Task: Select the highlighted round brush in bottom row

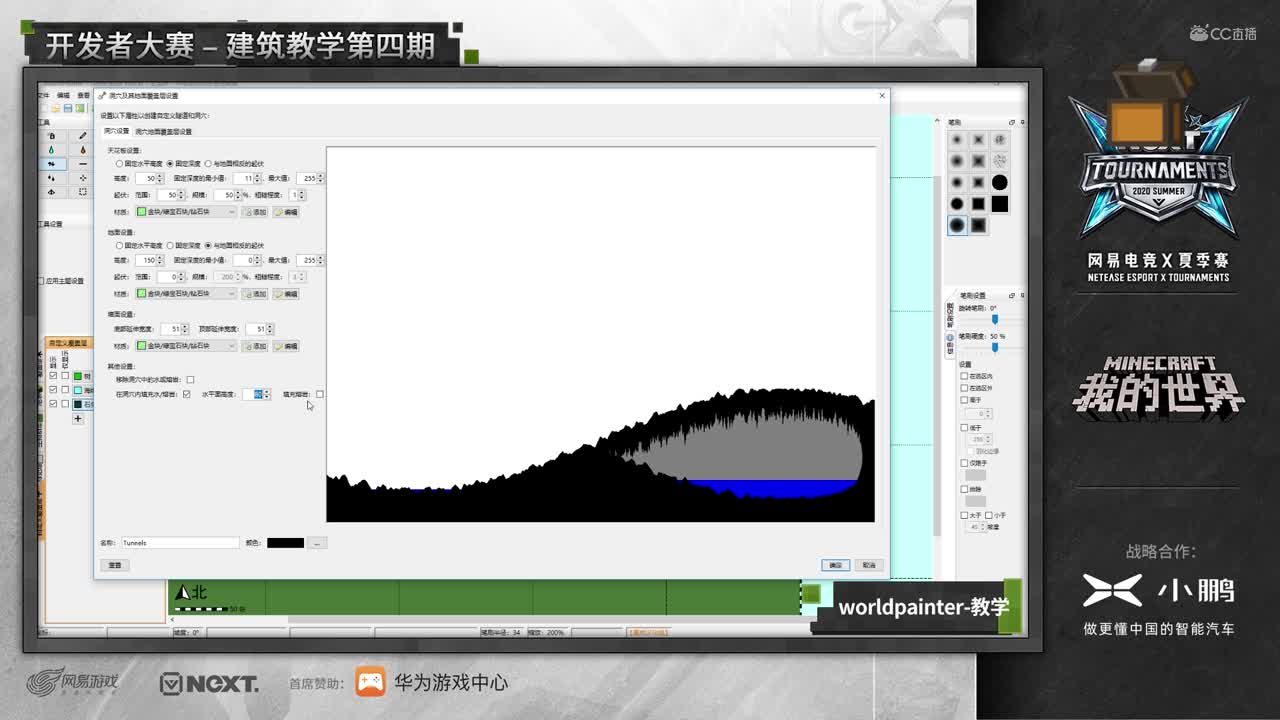Action: pos(957,225)
